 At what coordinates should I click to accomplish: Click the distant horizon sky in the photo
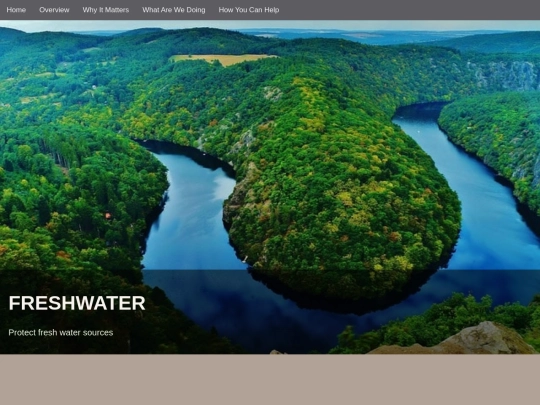(x=270, y=25)
